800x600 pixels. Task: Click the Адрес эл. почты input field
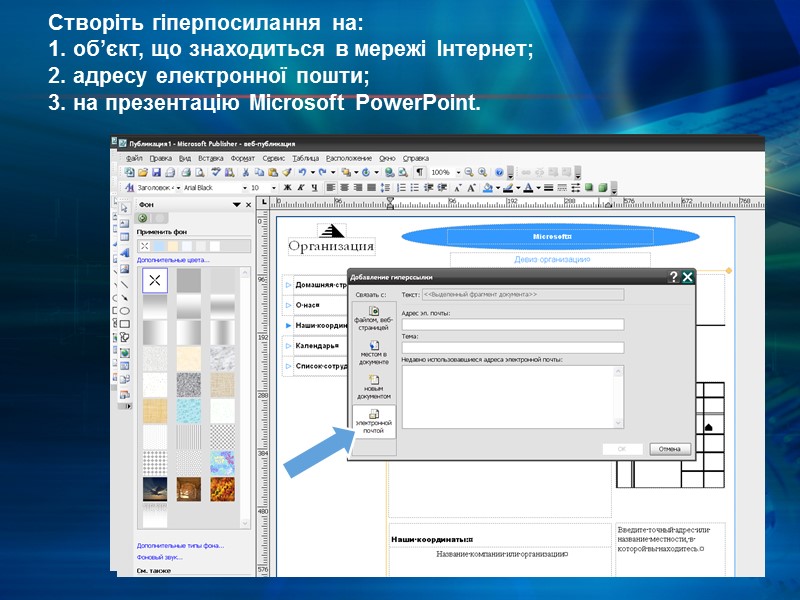513,324
